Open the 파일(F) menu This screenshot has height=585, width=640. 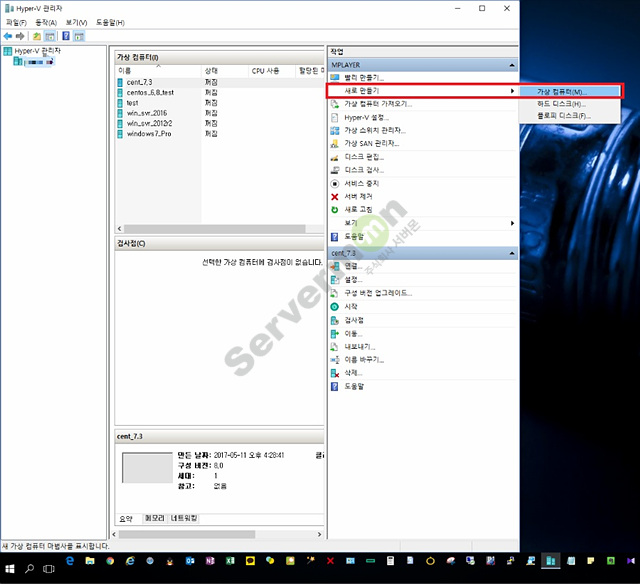point(16,22)
